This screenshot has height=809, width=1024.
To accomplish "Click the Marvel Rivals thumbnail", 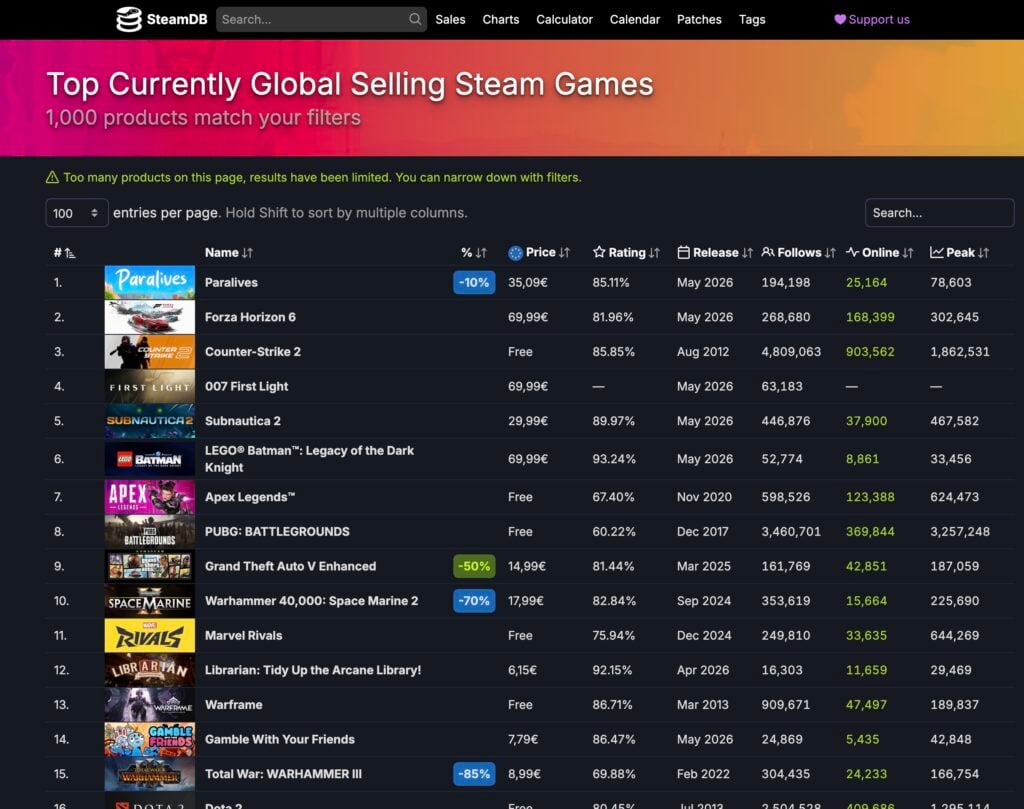I will (x=150, y=635).
